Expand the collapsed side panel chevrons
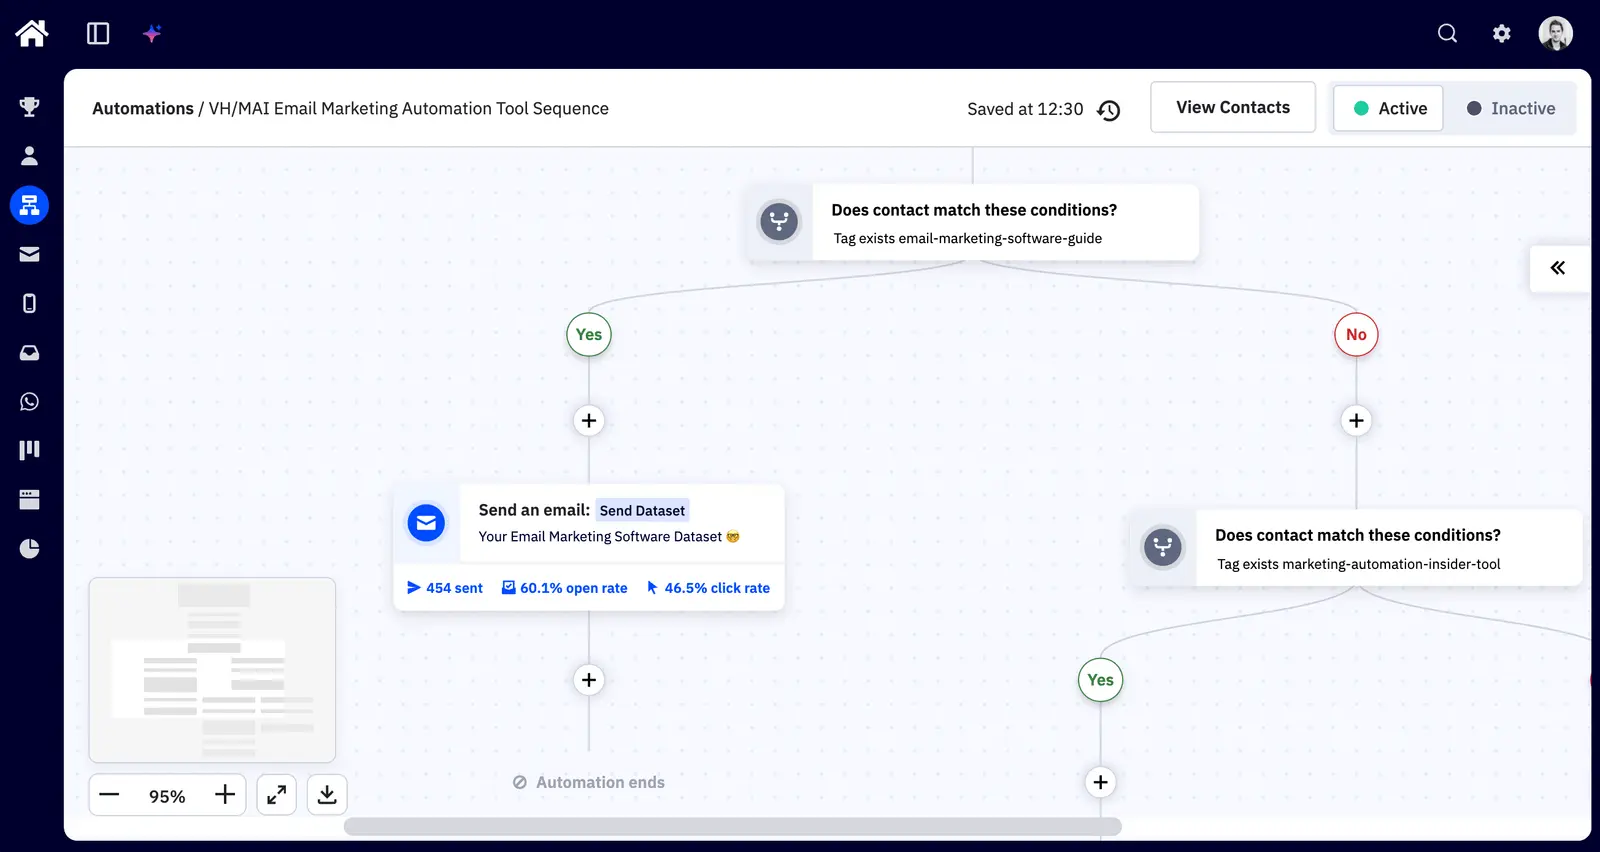 pos(1558,268)
